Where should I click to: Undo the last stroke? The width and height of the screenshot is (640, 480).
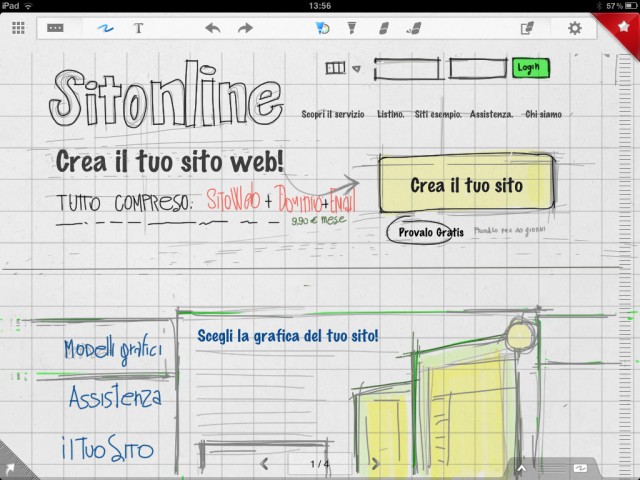[x=212, y=28]
